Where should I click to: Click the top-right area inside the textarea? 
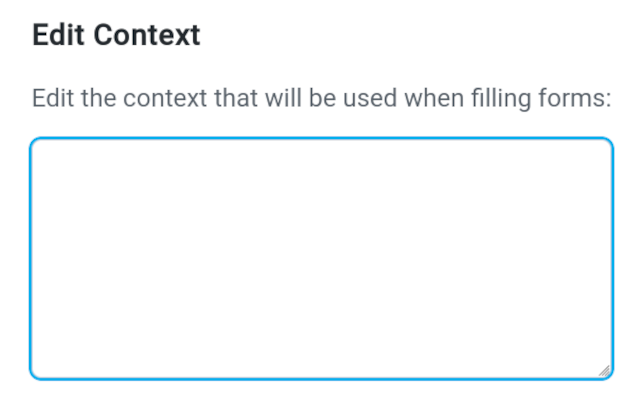pos(590,158)
